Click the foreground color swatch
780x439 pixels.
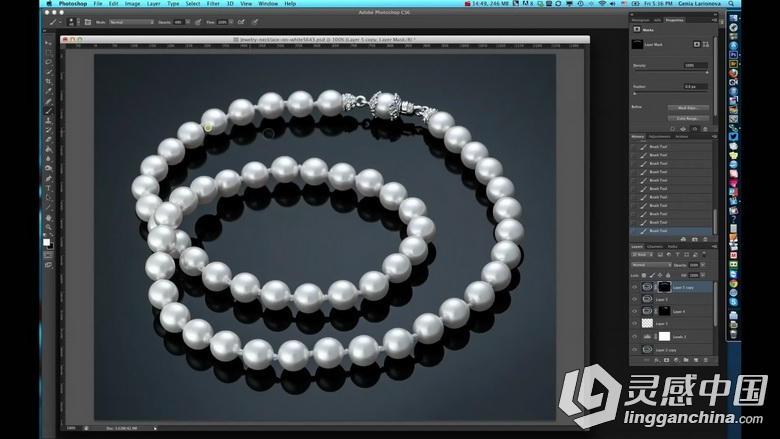tap(46, 242)
